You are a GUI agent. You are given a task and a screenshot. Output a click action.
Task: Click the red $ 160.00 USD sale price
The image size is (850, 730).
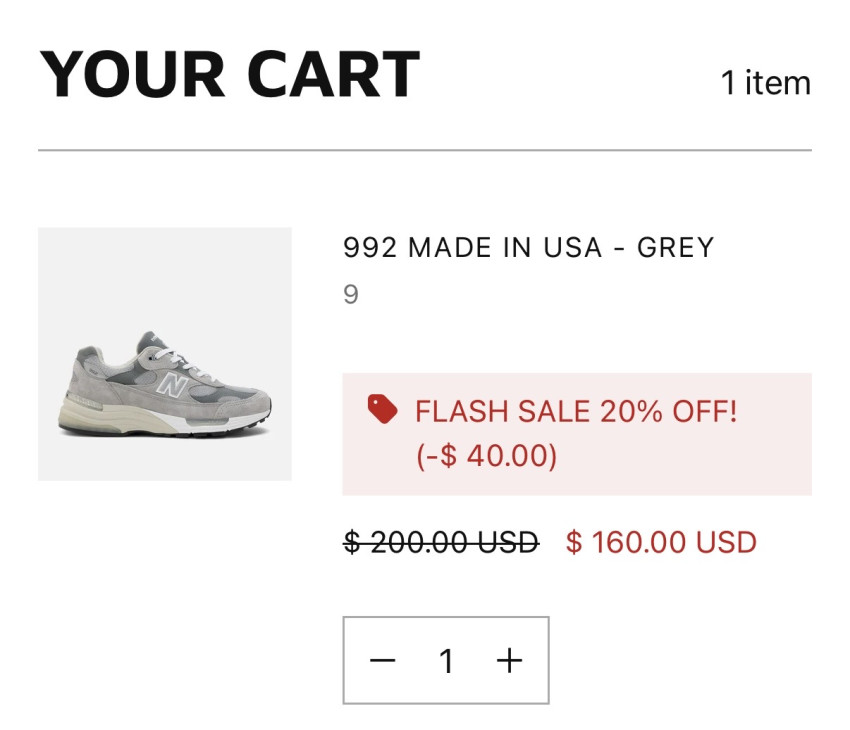[661, 543]
